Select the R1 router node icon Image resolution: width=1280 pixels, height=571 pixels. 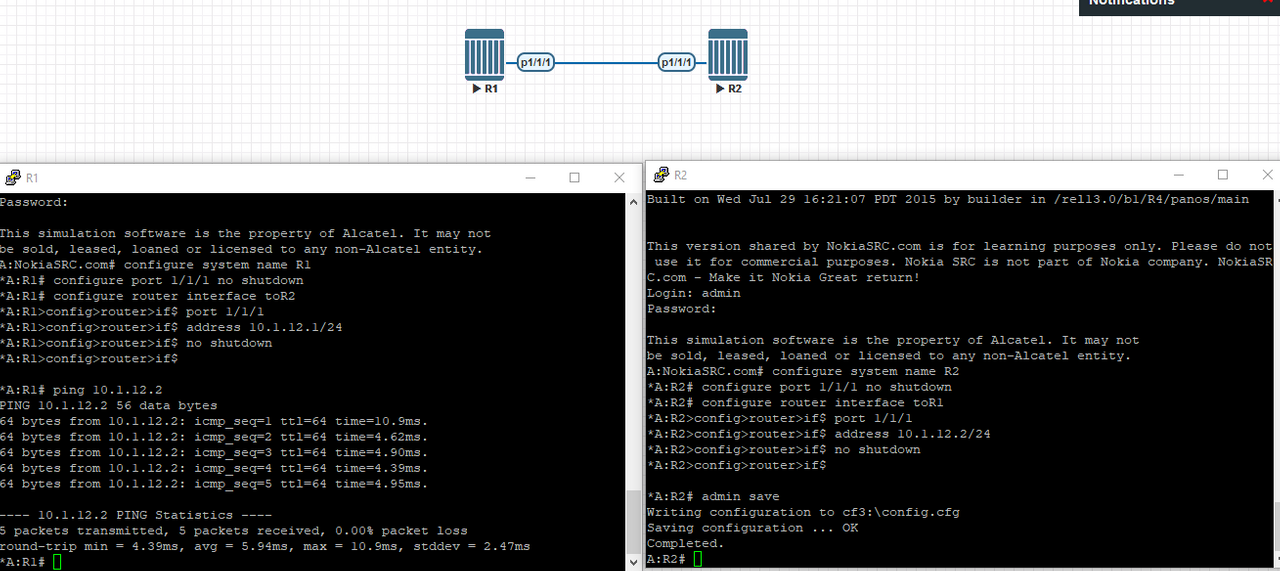point(484,54)
